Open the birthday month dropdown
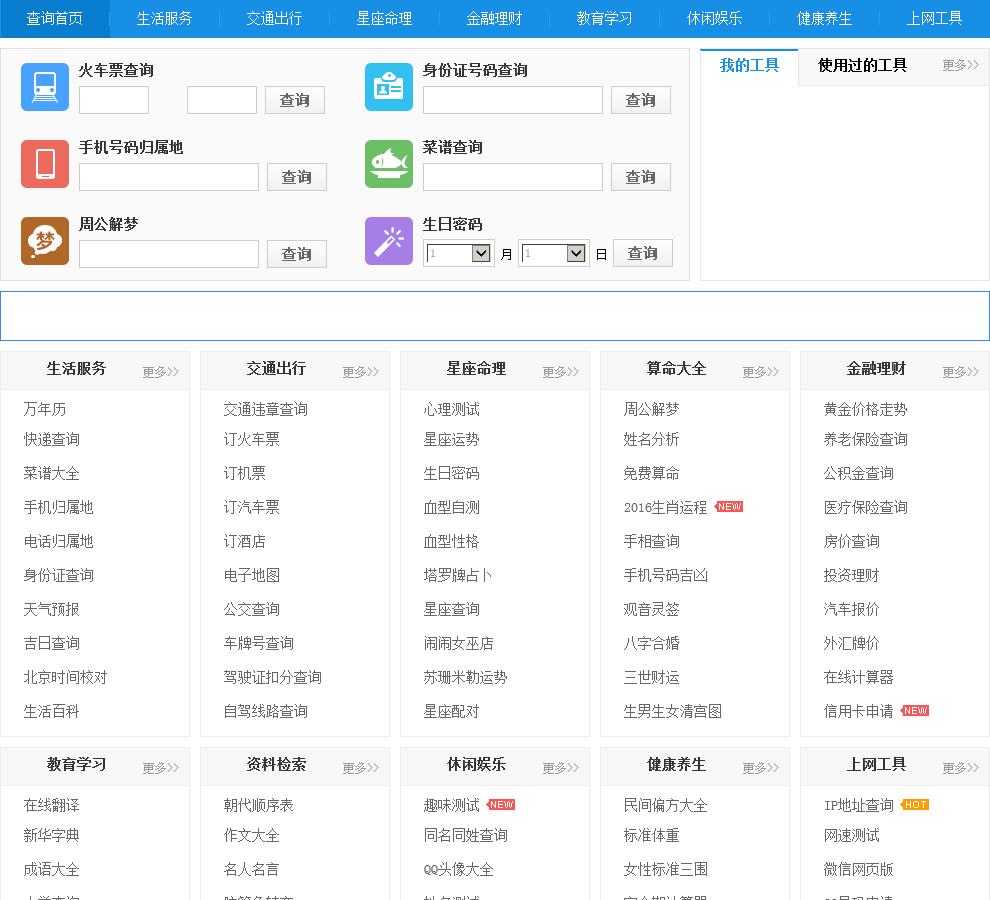Screen dimensions: 990x900 pos(459,254)
